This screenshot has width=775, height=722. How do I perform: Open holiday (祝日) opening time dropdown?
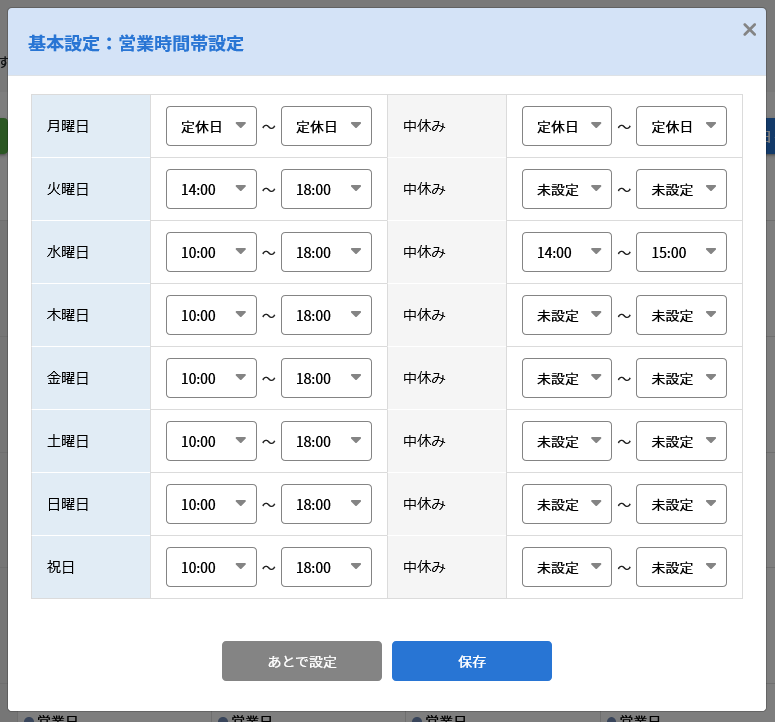[211, 567]
